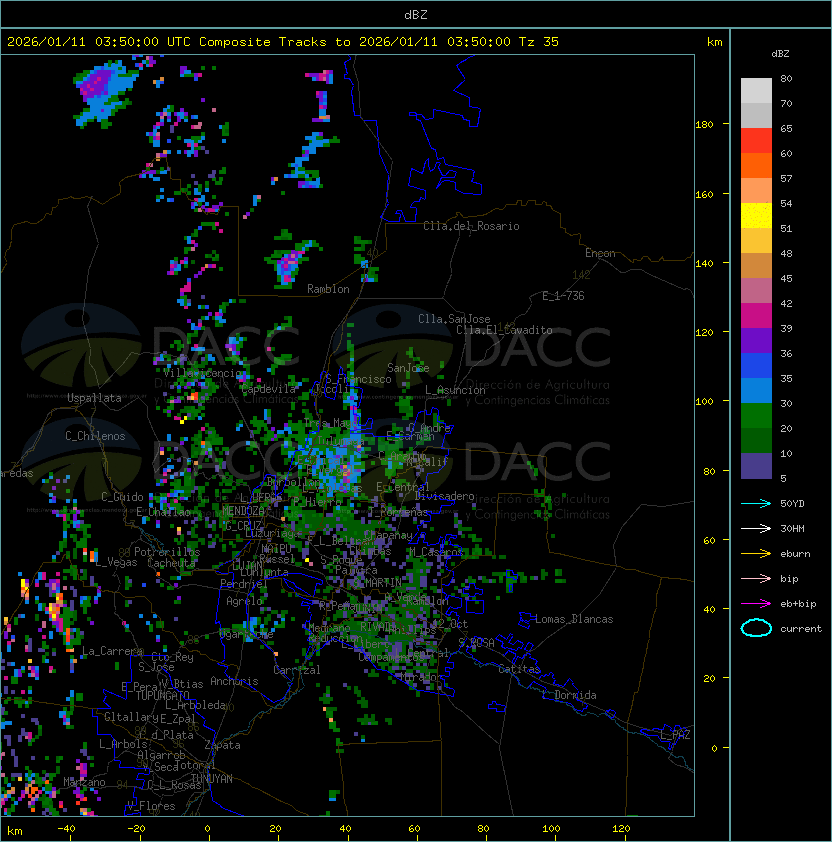
Task: Click the 'V_Flores' map label
Action: click(x=151, y=806)
